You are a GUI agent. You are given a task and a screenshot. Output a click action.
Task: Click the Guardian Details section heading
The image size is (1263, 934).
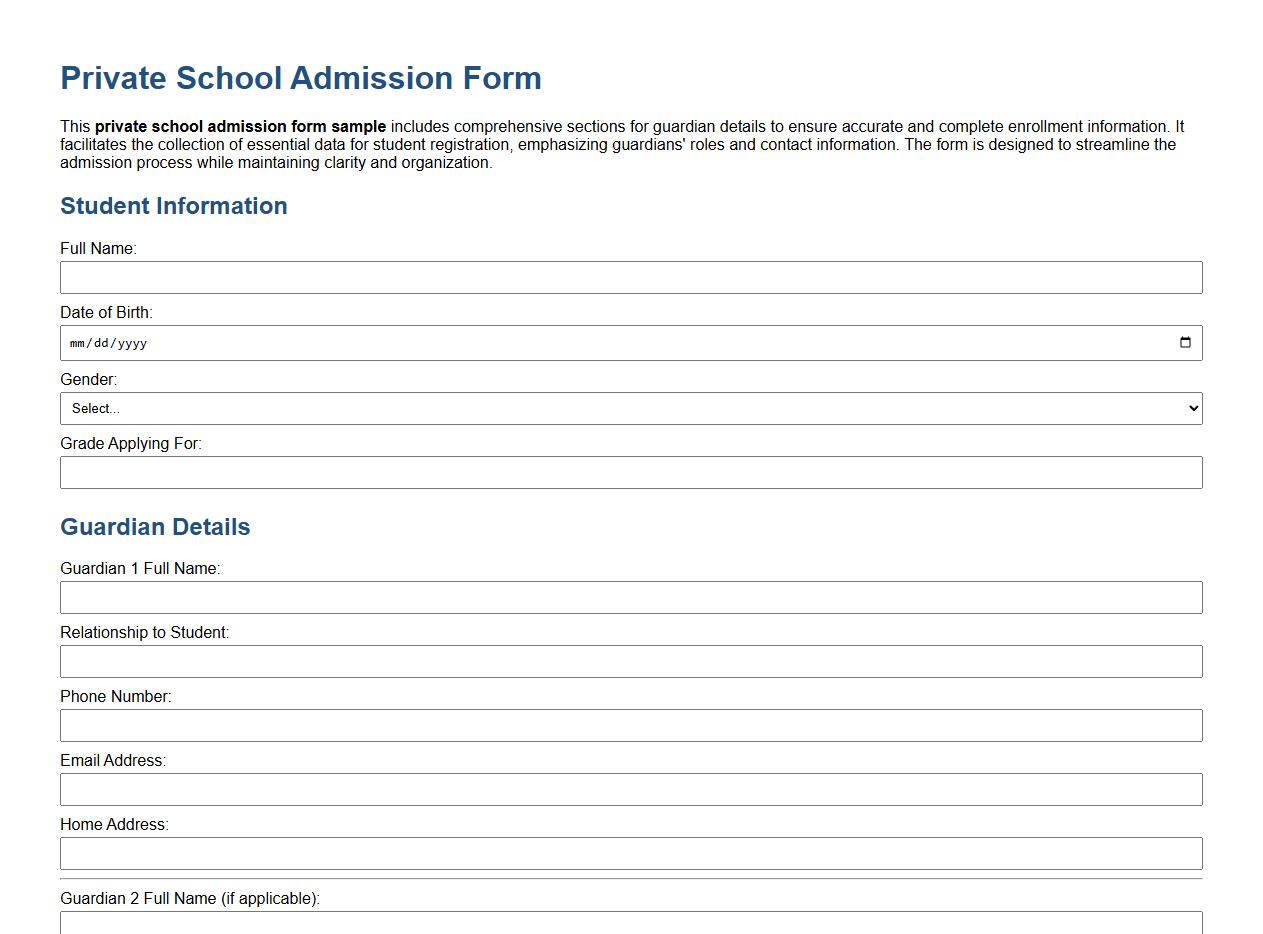click(x=155, y=527)
